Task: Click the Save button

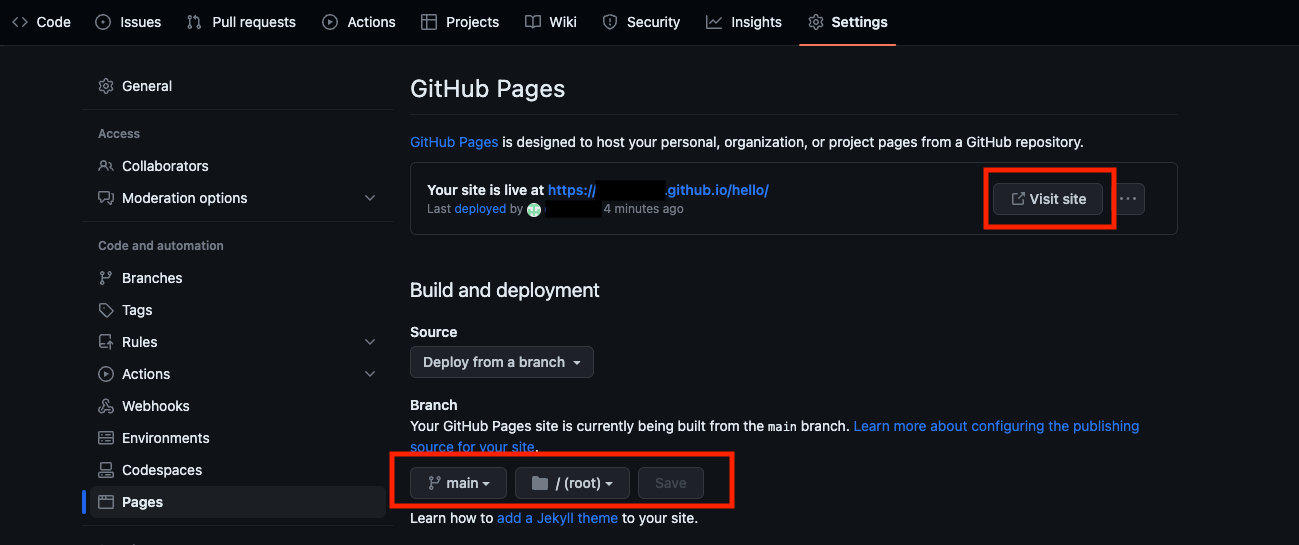Action: point(670,483)
